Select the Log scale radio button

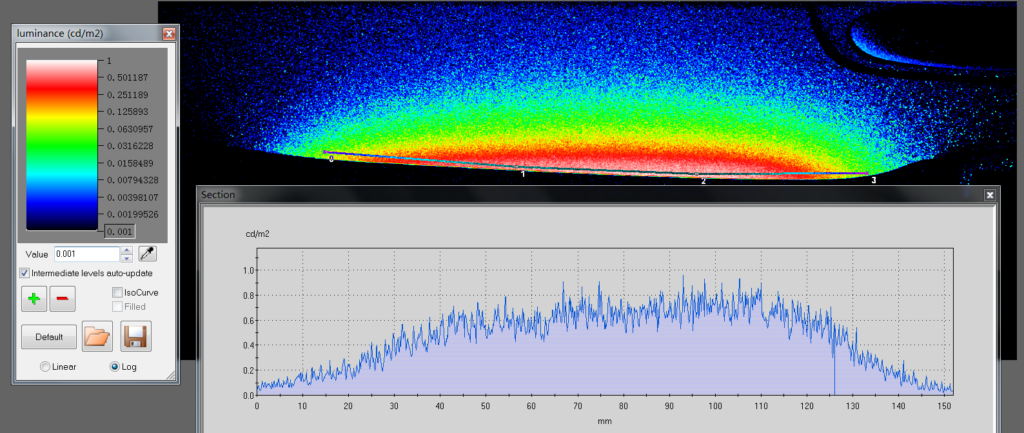pos(115,367)
